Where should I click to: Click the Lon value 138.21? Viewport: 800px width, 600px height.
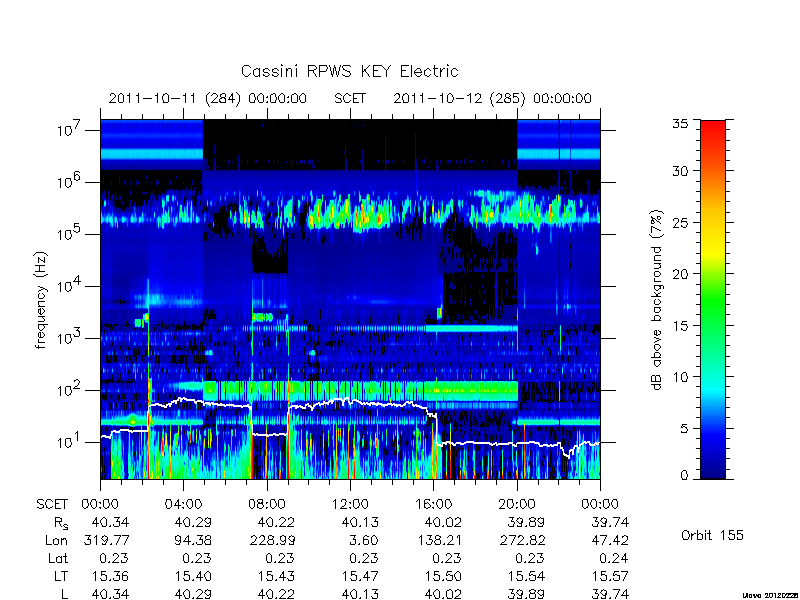[439, 540]
